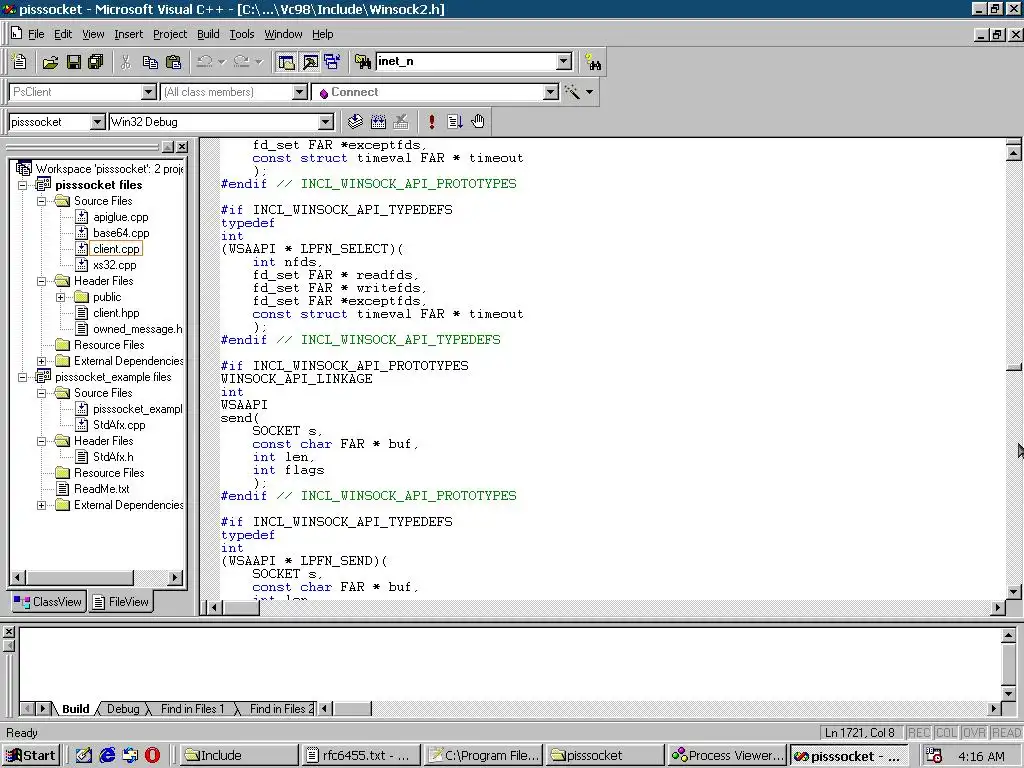Click the Build toolbar icon
Viewport: 1024px width, 768px height.
click(x=378, y=121)
